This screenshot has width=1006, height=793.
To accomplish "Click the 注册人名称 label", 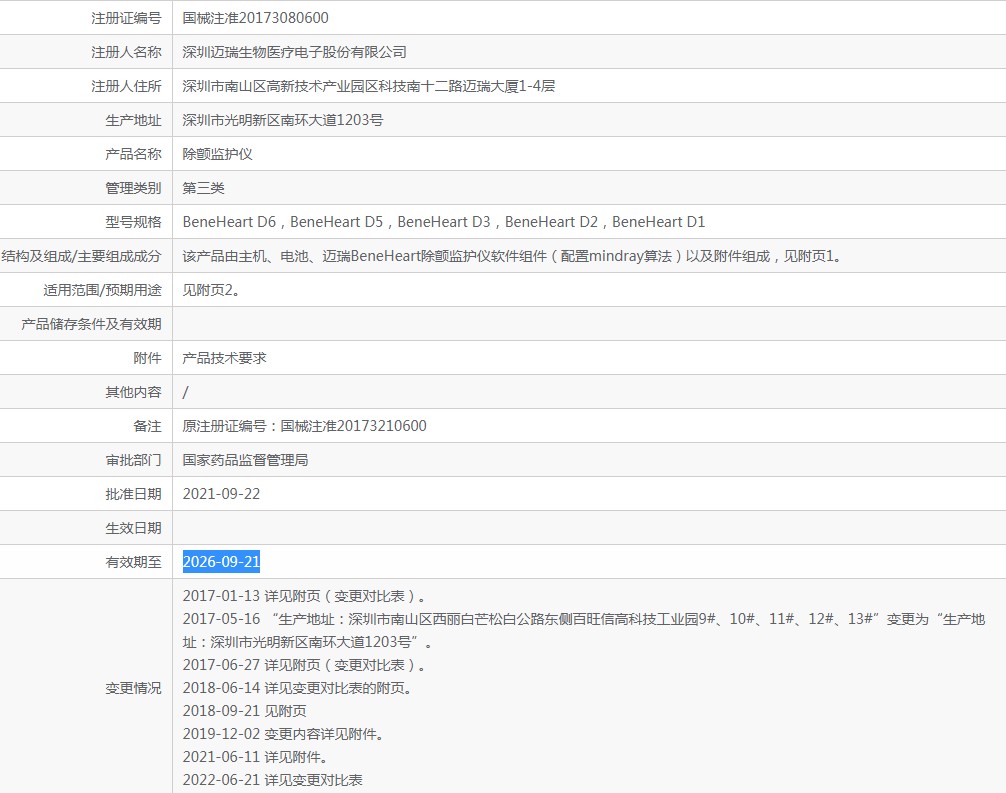I will point(126,52).
